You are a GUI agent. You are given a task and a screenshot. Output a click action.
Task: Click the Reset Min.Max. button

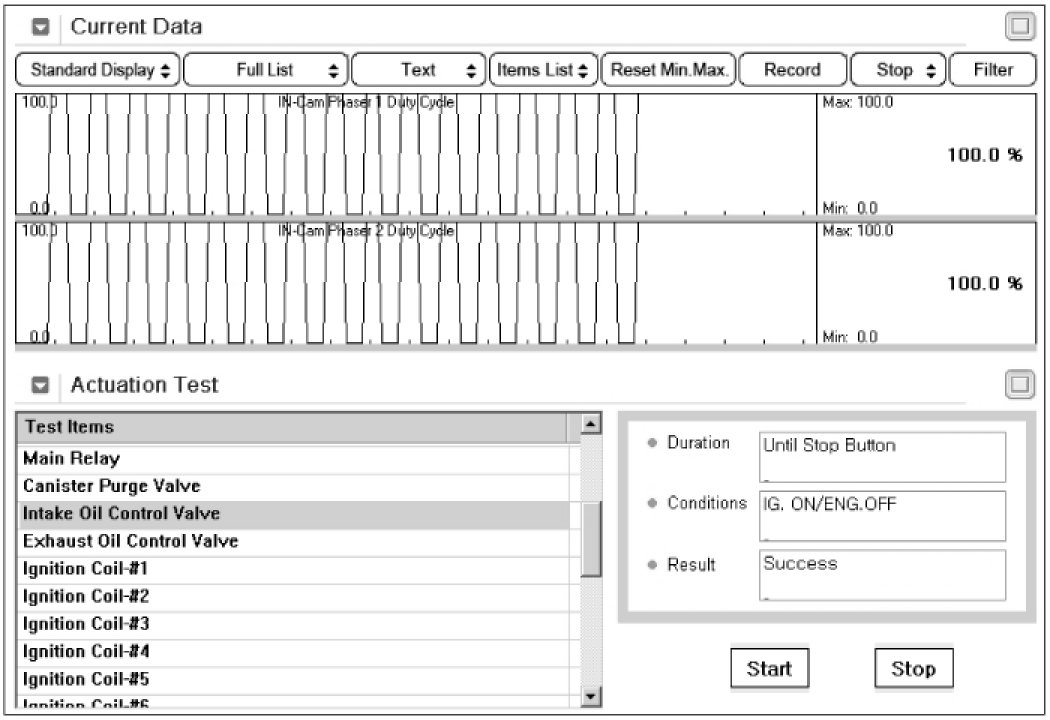tap(669, 70)
